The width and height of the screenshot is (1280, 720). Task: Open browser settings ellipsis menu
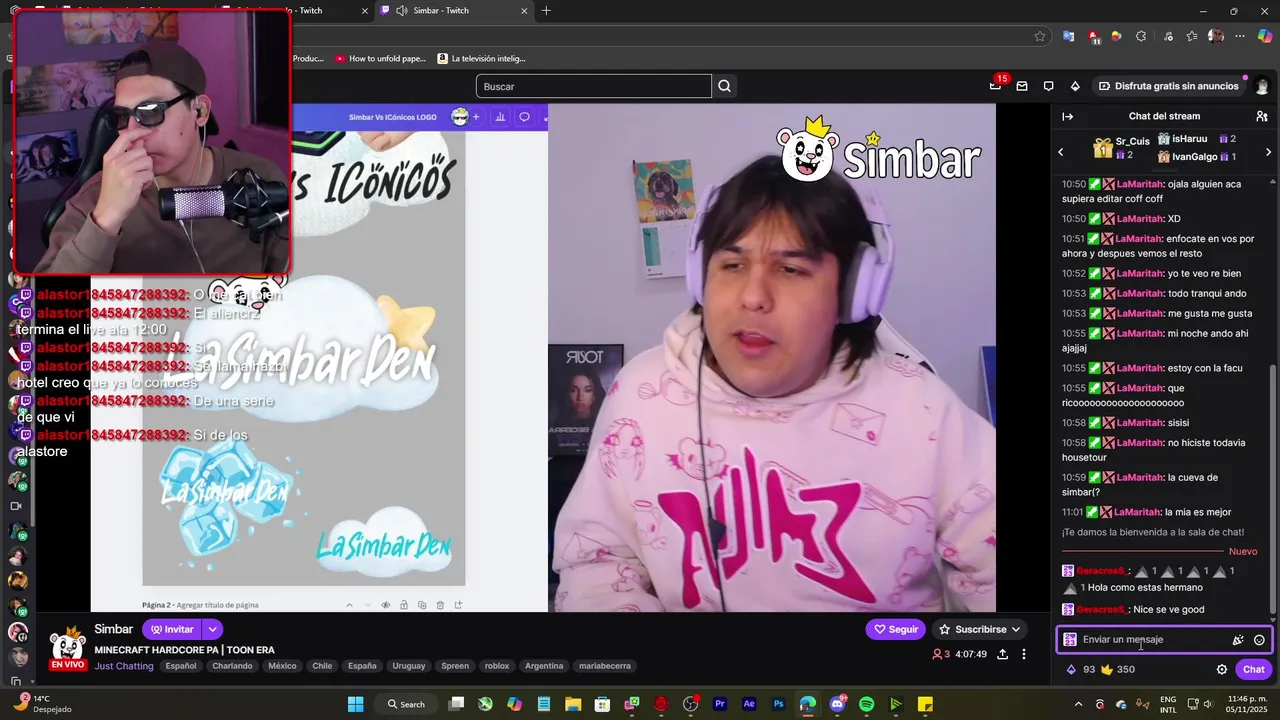click(x=1240, y=36)
